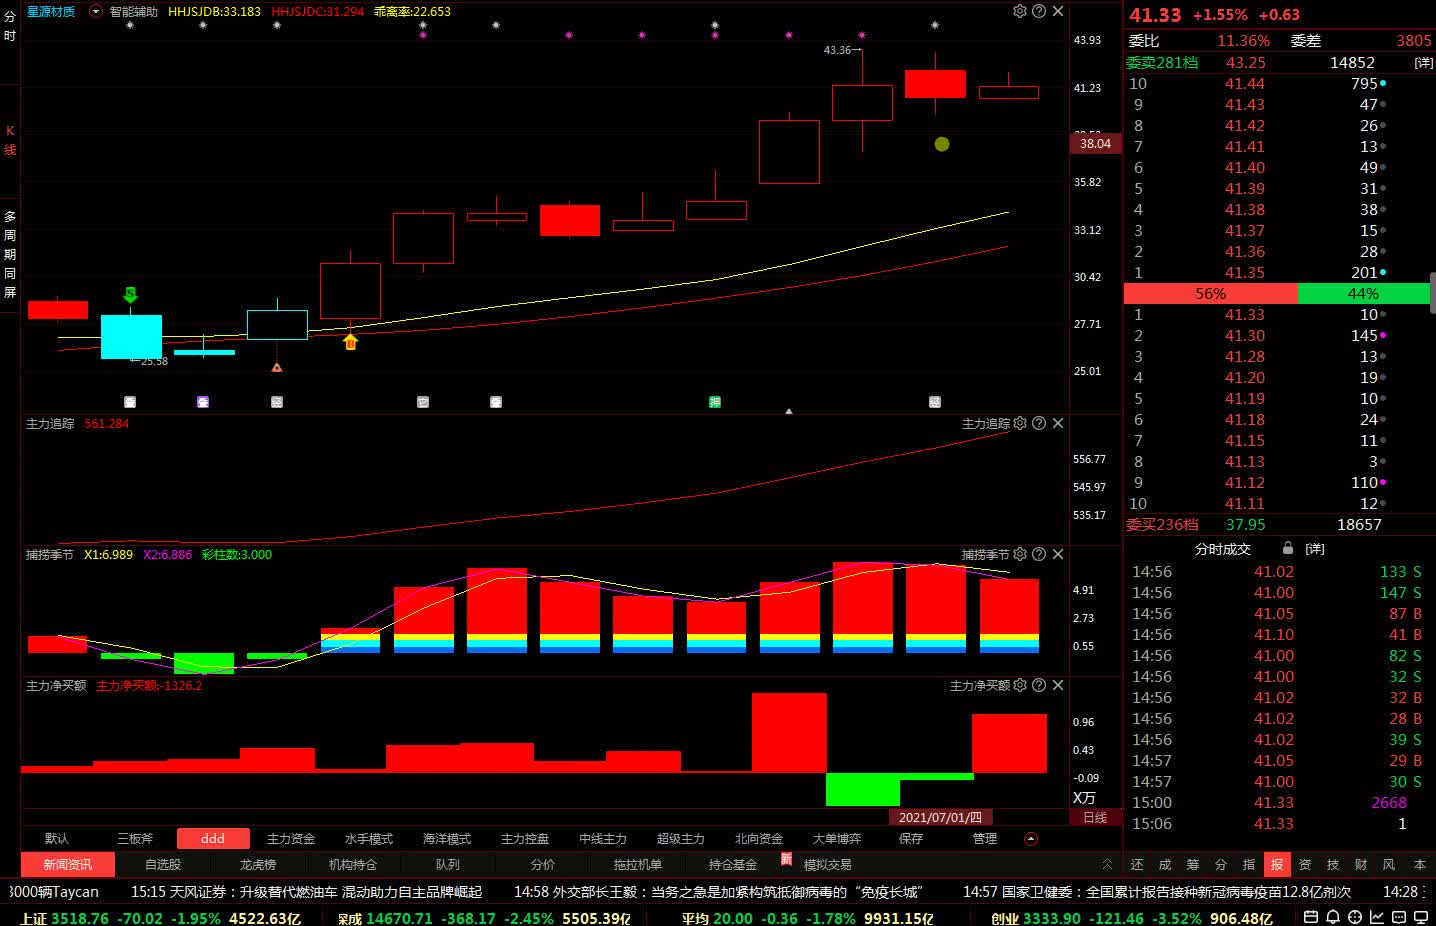1436x926 pixels.
Task: Toggle 多周期同屏 on left sidebar
Action: click(10, 254)
